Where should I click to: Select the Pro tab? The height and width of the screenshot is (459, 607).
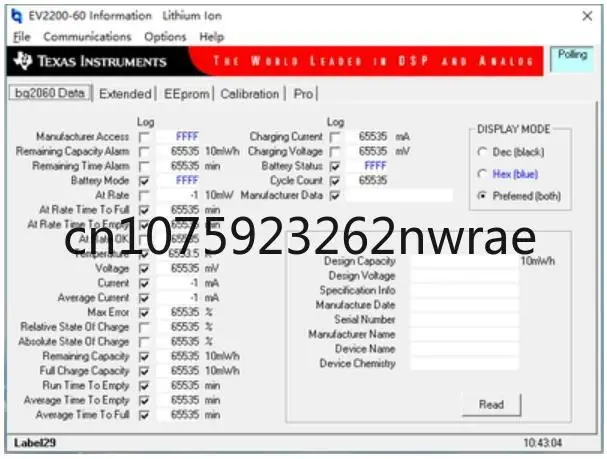pos(303,94)
